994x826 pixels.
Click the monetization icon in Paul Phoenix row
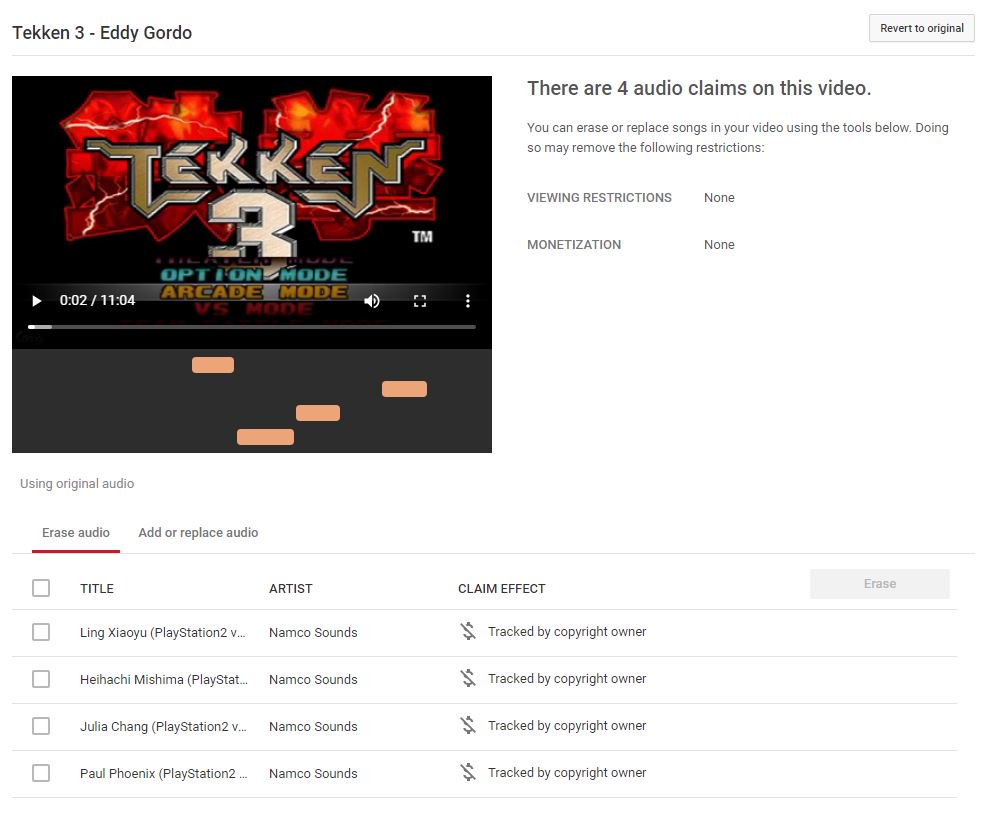[x=468, y=772]
